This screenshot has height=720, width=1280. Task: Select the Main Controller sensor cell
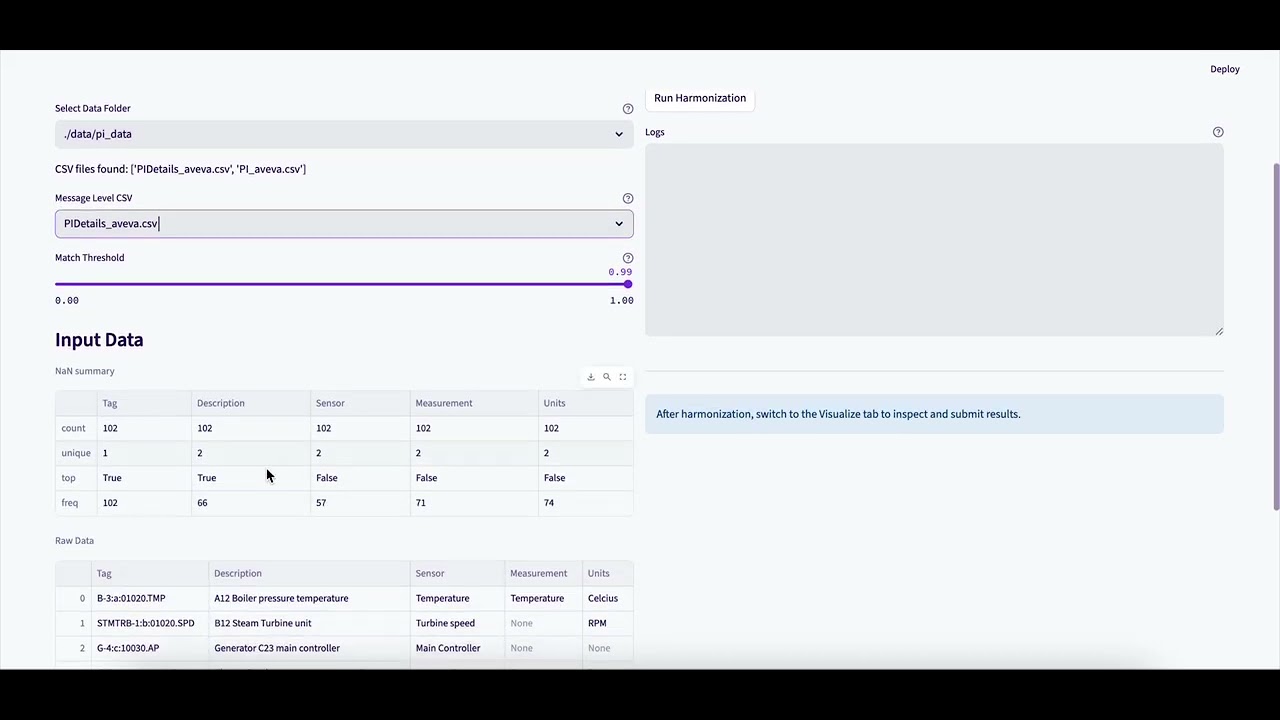457,648
